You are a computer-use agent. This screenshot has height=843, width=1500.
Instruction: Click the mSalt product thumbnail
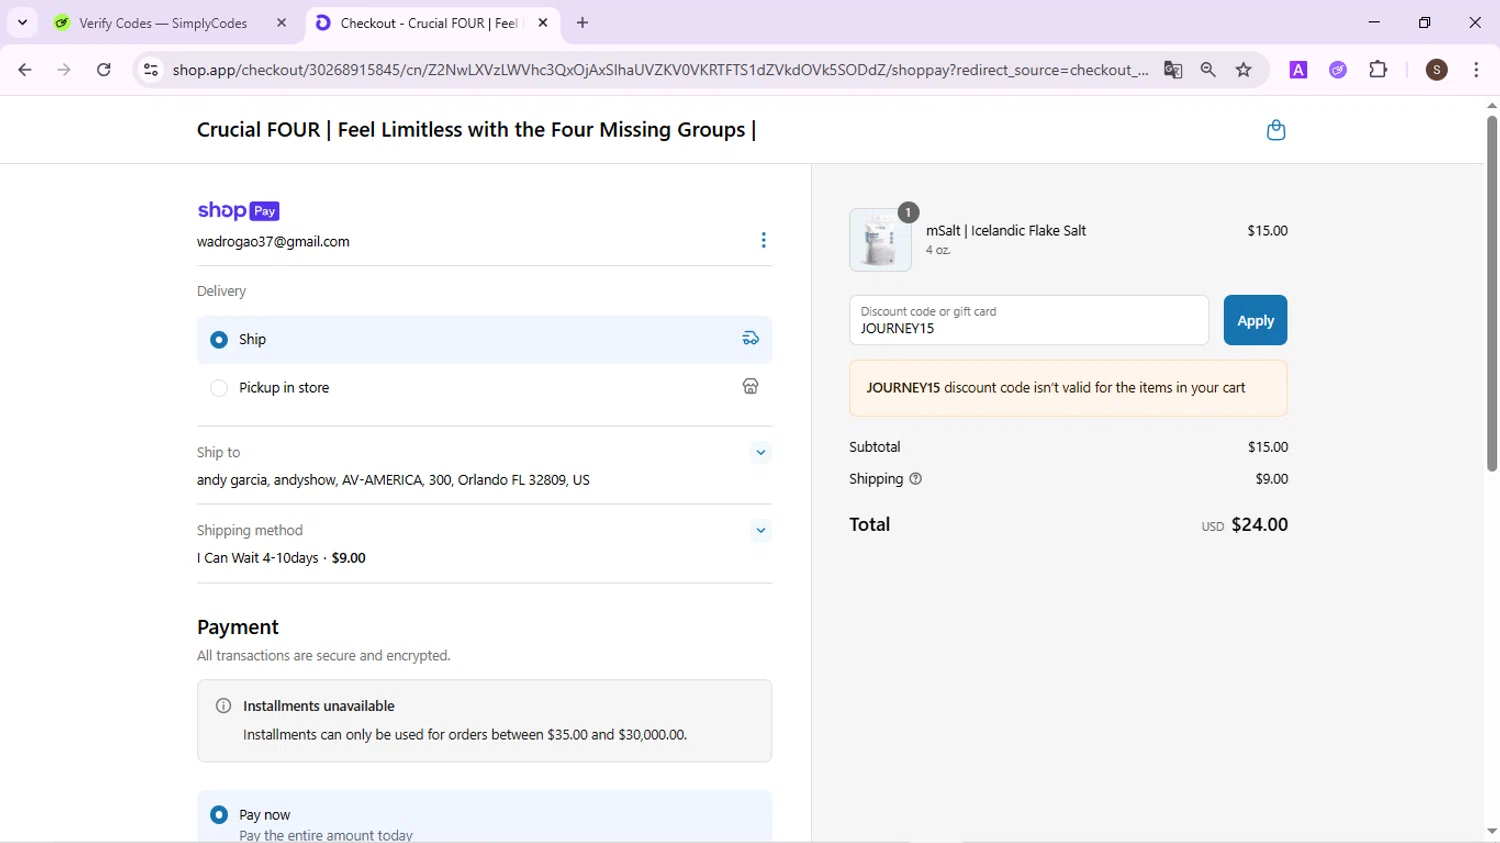(x=880, y=240)
